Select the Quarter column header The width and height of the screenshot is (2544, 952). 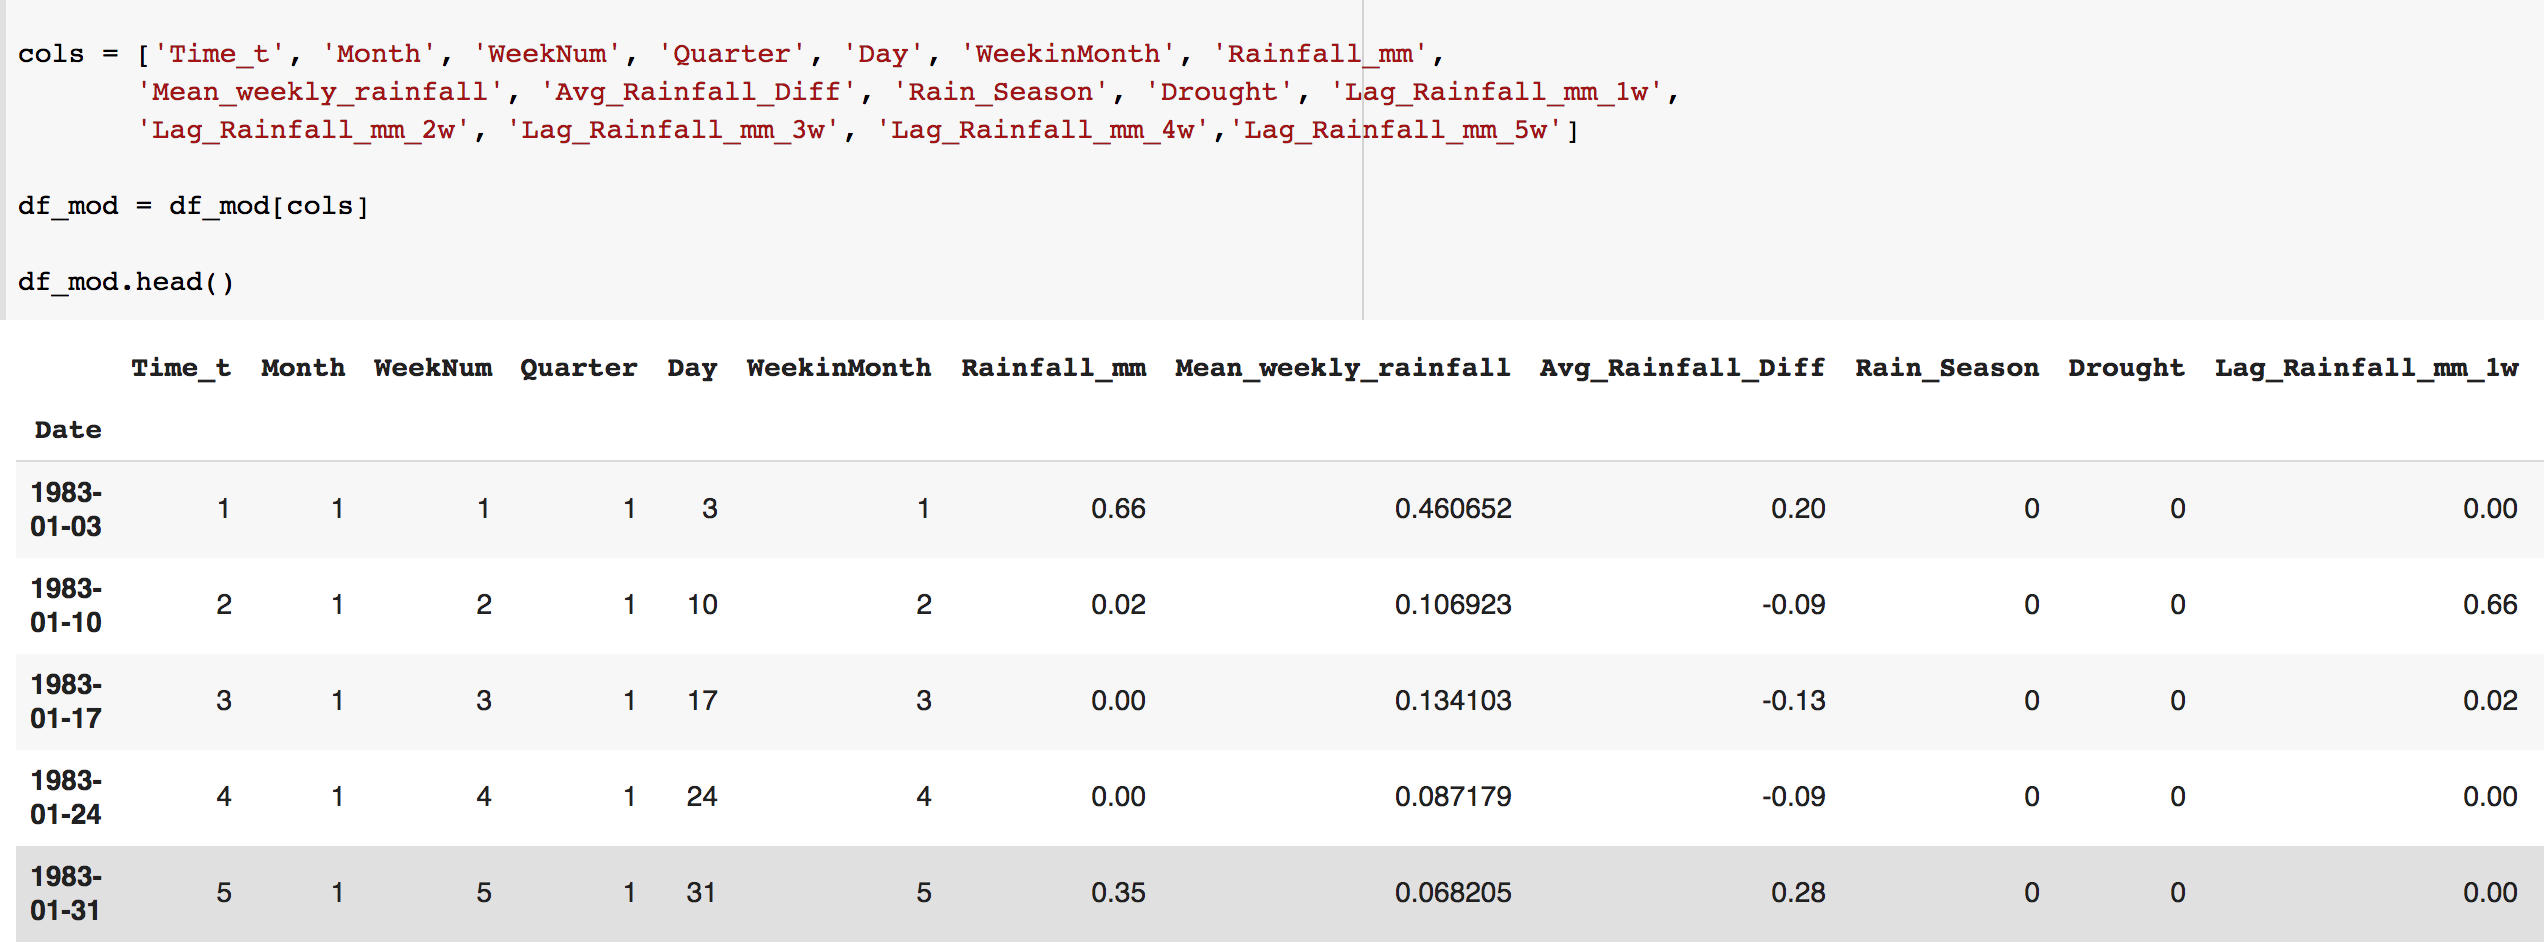click(x=578, y=368)
